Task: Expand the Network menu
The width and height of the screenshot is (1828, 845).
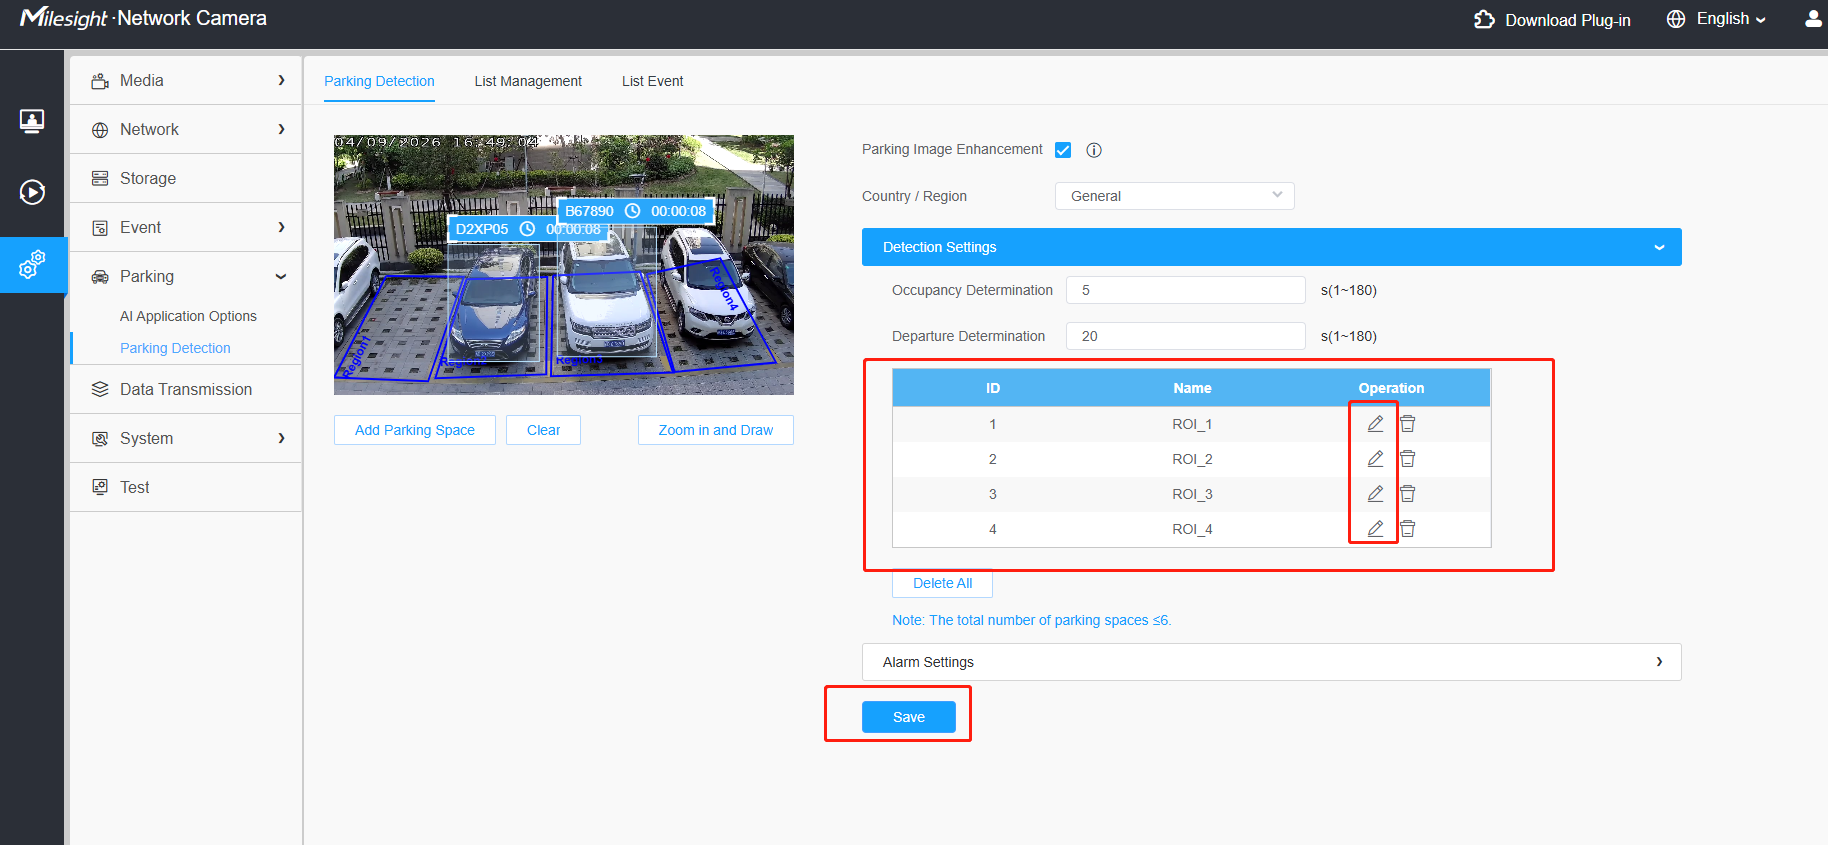Action: [x=186, y=129]
